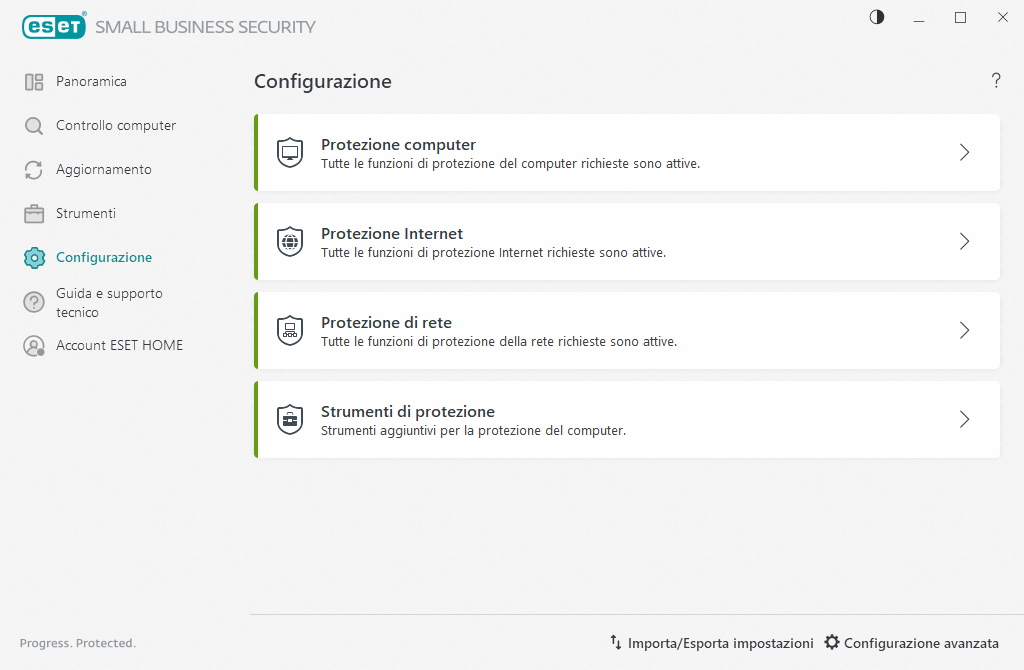Click the Protezione di rete shield icon
Viewport: 1024px width, 670px height.
click(x=290, y=330)
